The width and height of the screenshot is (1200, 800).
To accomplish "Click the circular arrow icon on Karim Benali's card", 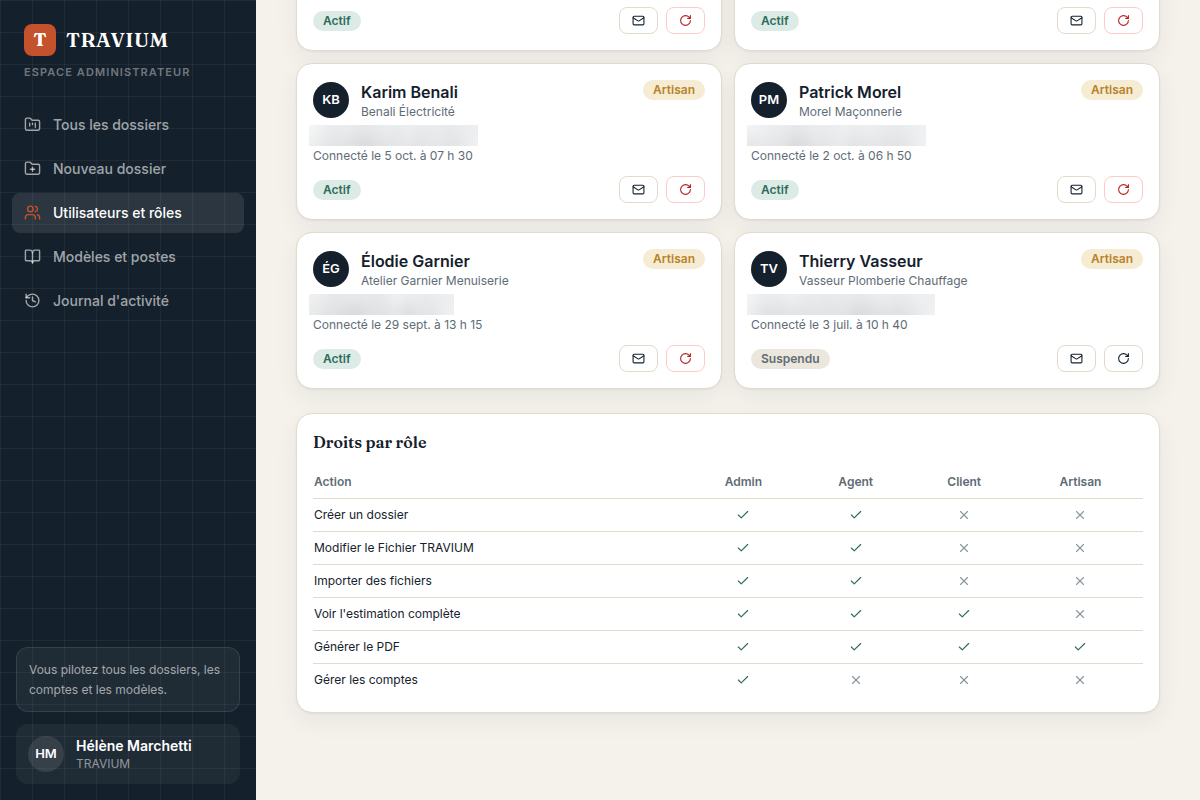I will pos(686,189).
